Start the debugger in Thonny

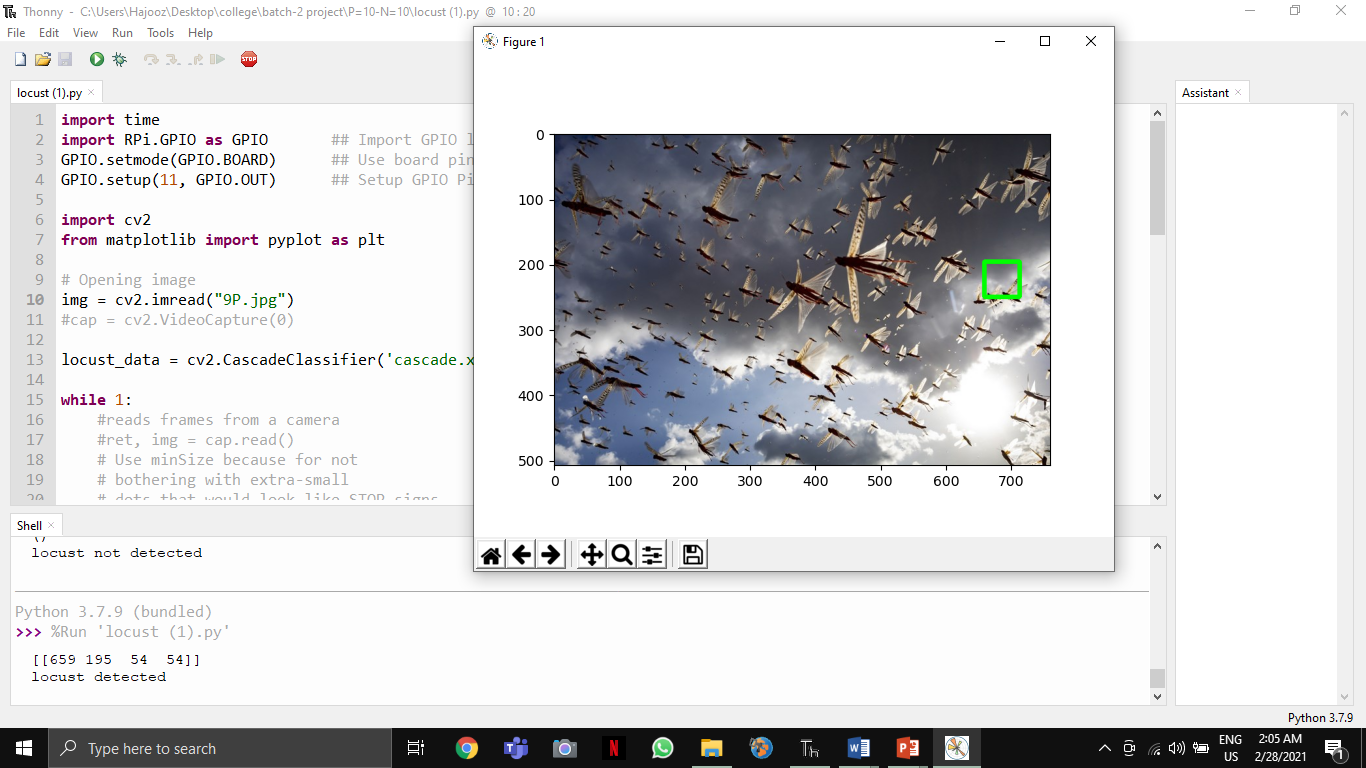[x=119, y=59]
